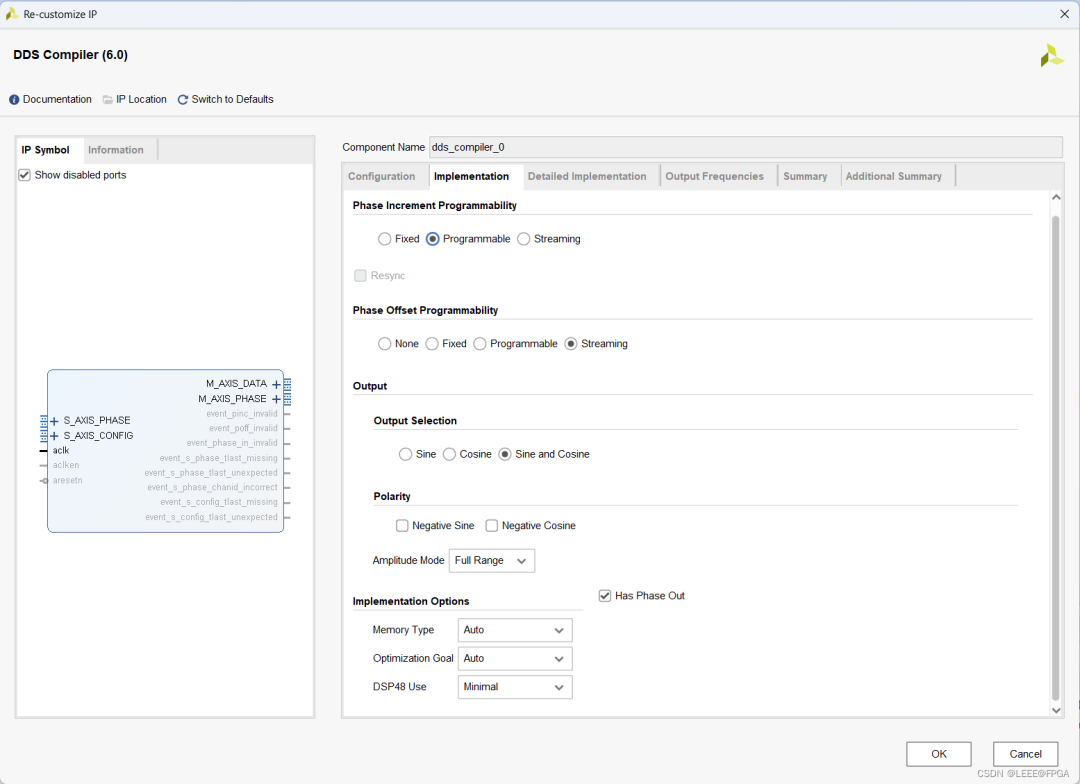
Task: Expand the S_AXIS_CONFIG port plus icon
Action: 54,436
